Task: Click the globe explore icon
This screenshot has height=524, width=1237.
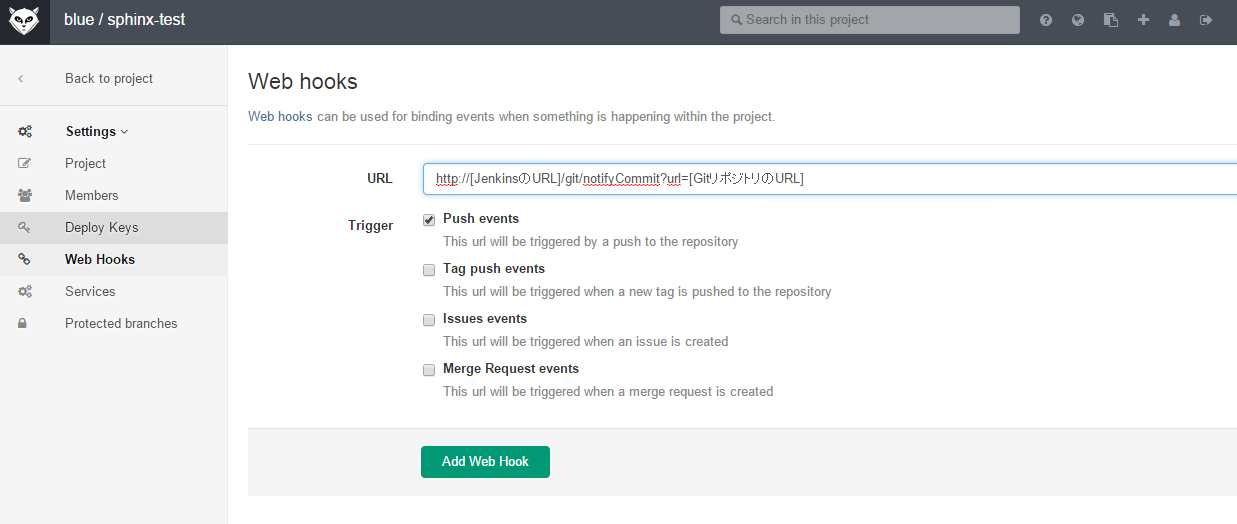Action: 1078,20
